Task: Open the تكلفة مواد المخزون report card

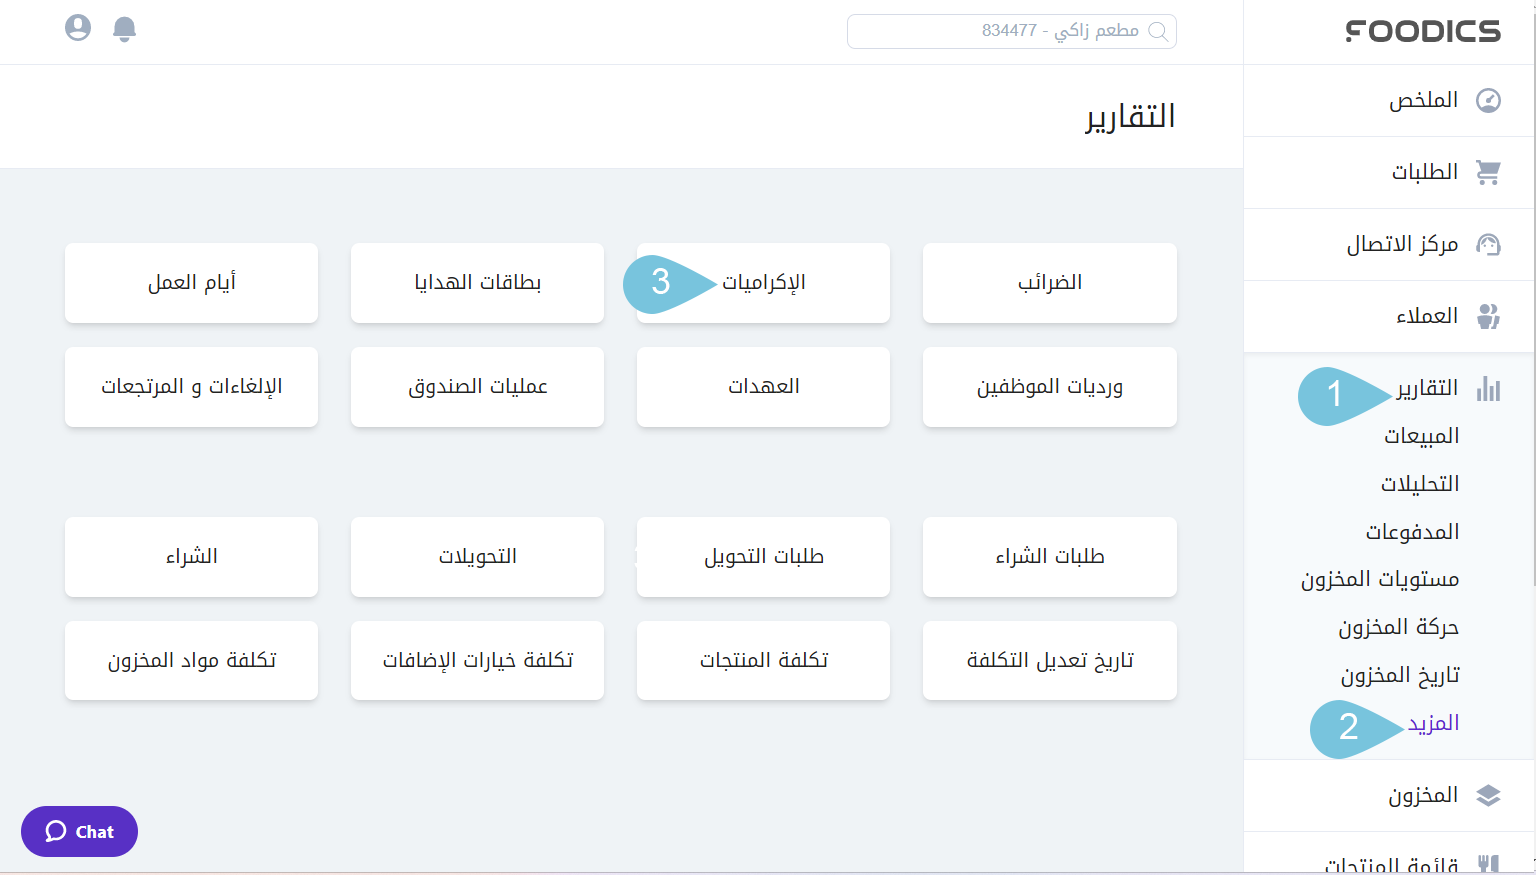Action: coord(192,661)
